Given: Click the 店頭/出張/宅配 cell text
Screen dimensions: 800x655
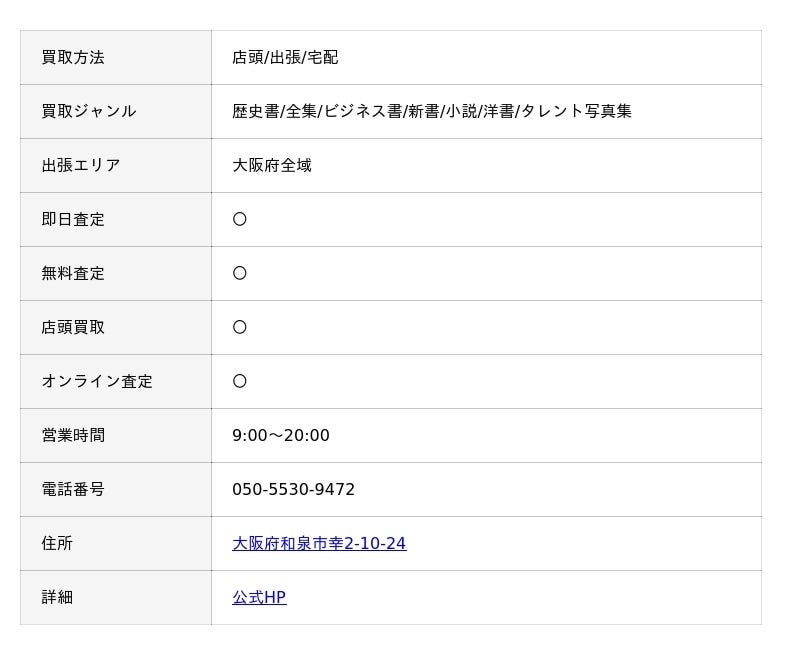Looking at the screenshot, I should point(285,58).
